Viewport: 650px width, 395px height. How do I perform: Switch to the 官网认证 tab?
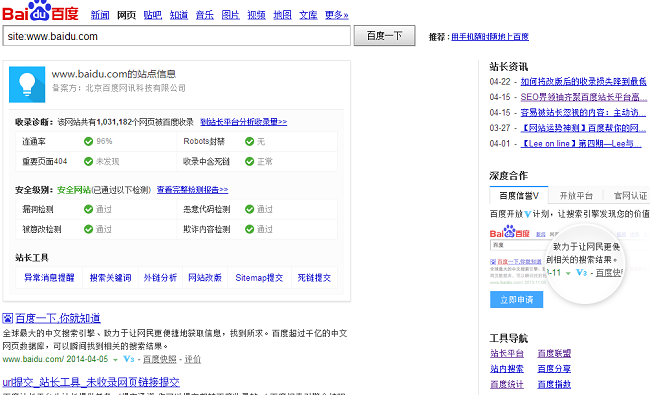pyautogui.click(x=630, y=196)
